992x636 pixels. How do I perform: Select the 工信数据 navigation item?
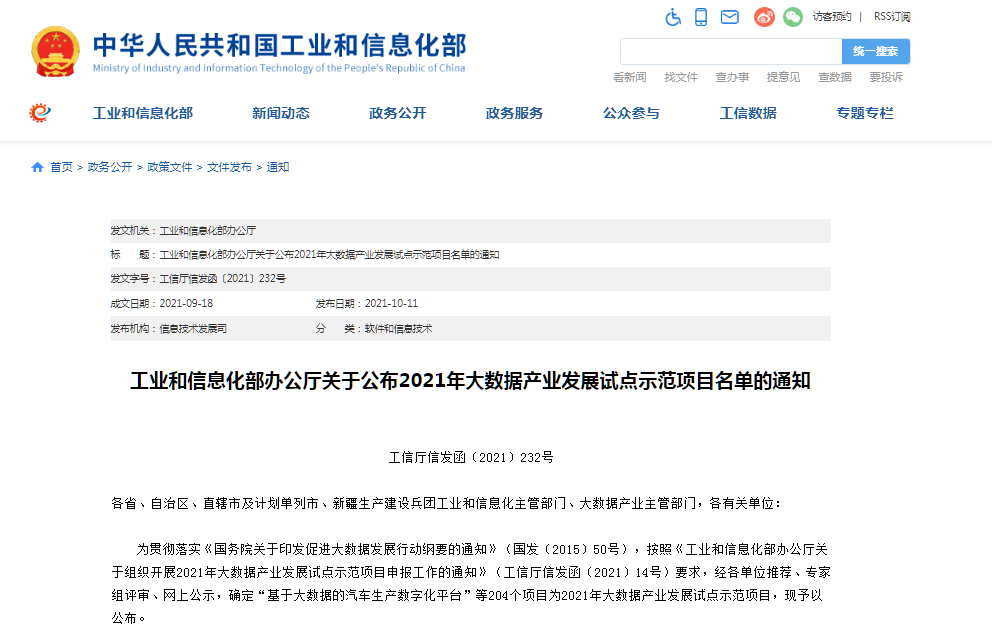coord(748,113)
